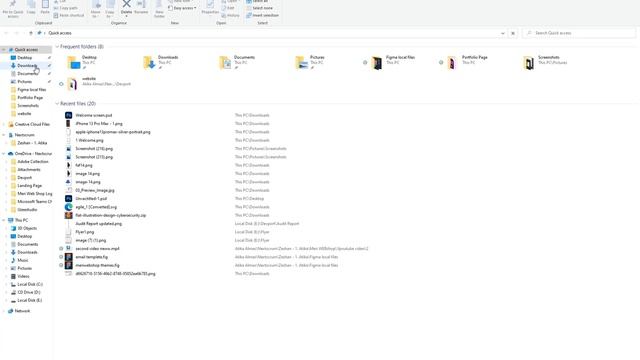The width and height of the screenshot is (640, 360).
Task: Open the Pictures frequent folder icon
Action: (x=302, y=63)
